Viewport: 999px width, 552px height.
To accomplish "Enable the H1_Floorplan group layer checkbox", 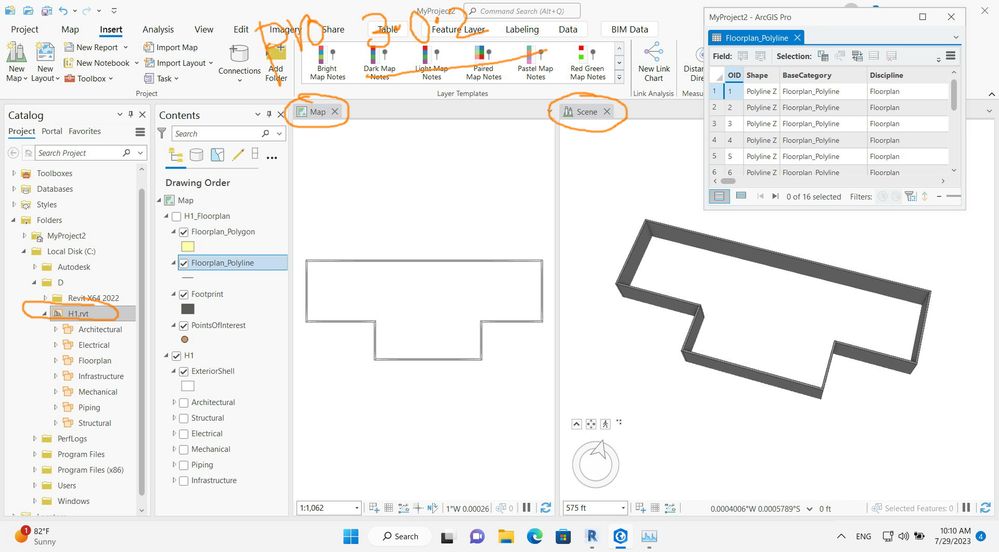I will click(176, 216).
